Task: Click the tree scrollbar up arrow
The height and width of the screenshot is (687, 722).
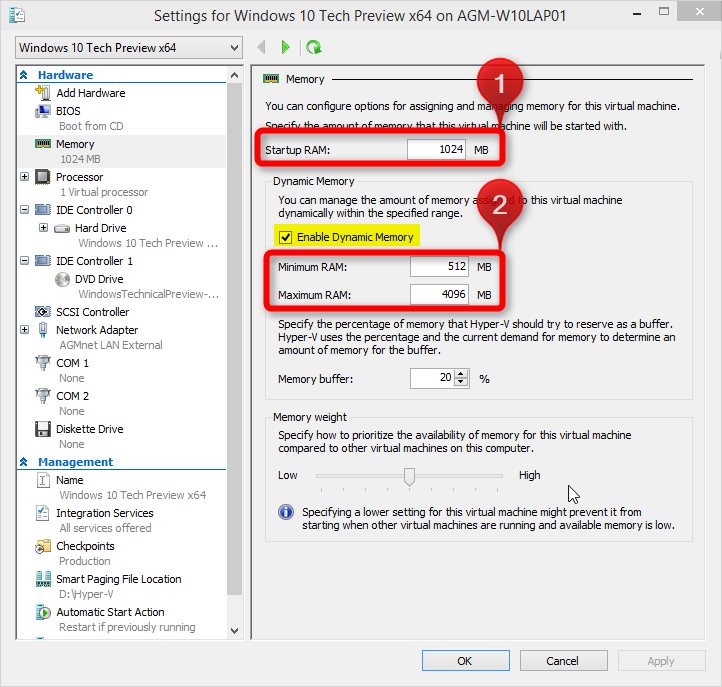Action: coord(234,75)
